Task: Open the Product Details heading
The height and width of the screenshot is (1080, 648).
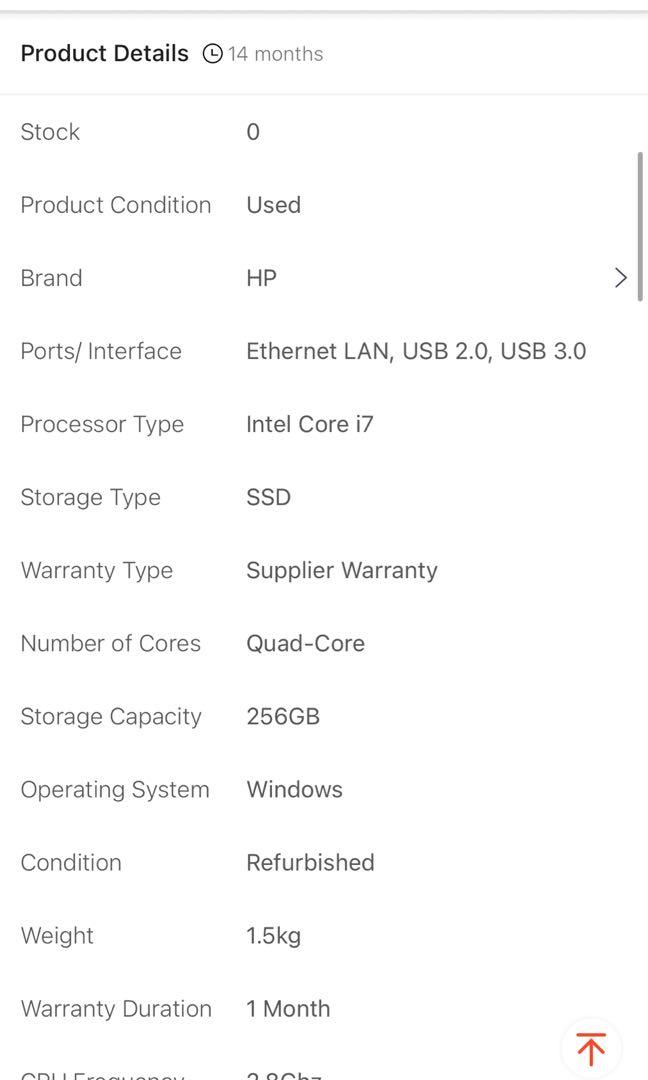Action: [x=104, y=54]
